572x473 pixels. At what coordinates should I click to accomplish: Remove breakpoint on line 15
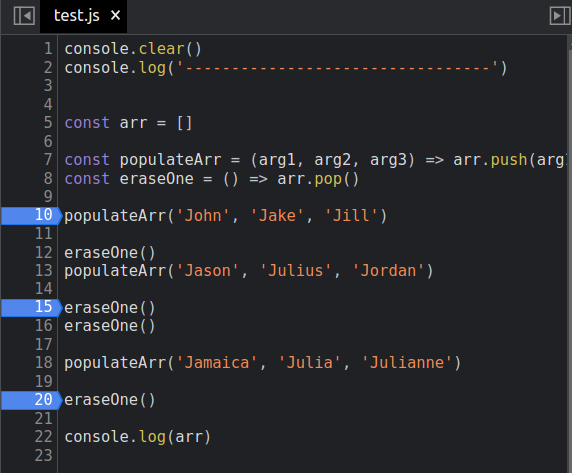click(x=31, y=307)
